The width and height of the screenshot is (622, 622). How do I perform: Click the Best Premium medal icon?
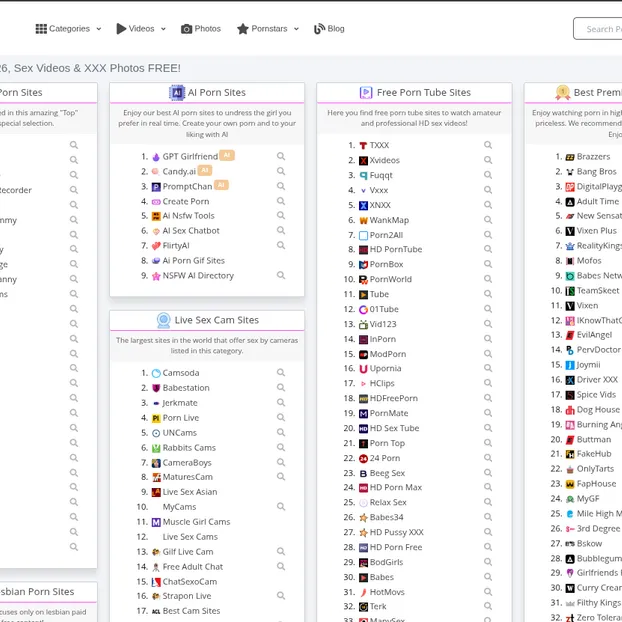coord(562,92)
